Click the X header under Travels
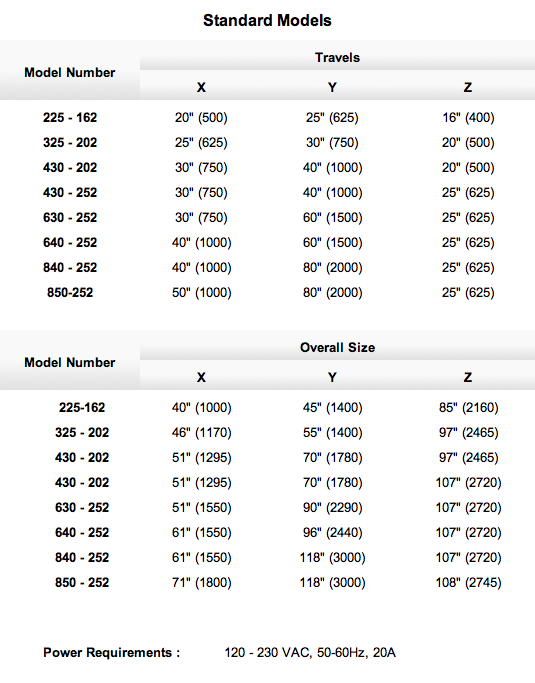The height and width of the screenshot is (683, 535). (x=201, y=88)
